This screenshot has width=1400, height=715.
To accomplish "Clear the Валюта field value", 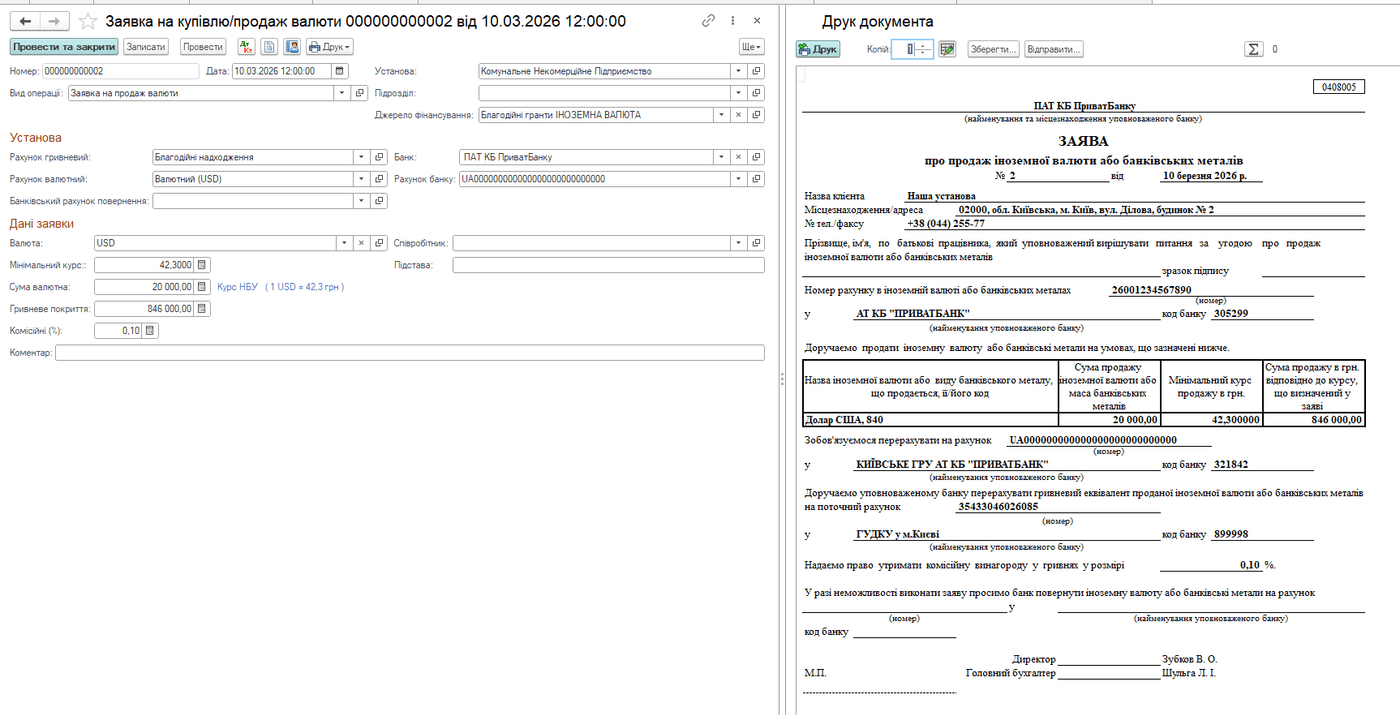I will click(x=361, y=243).
